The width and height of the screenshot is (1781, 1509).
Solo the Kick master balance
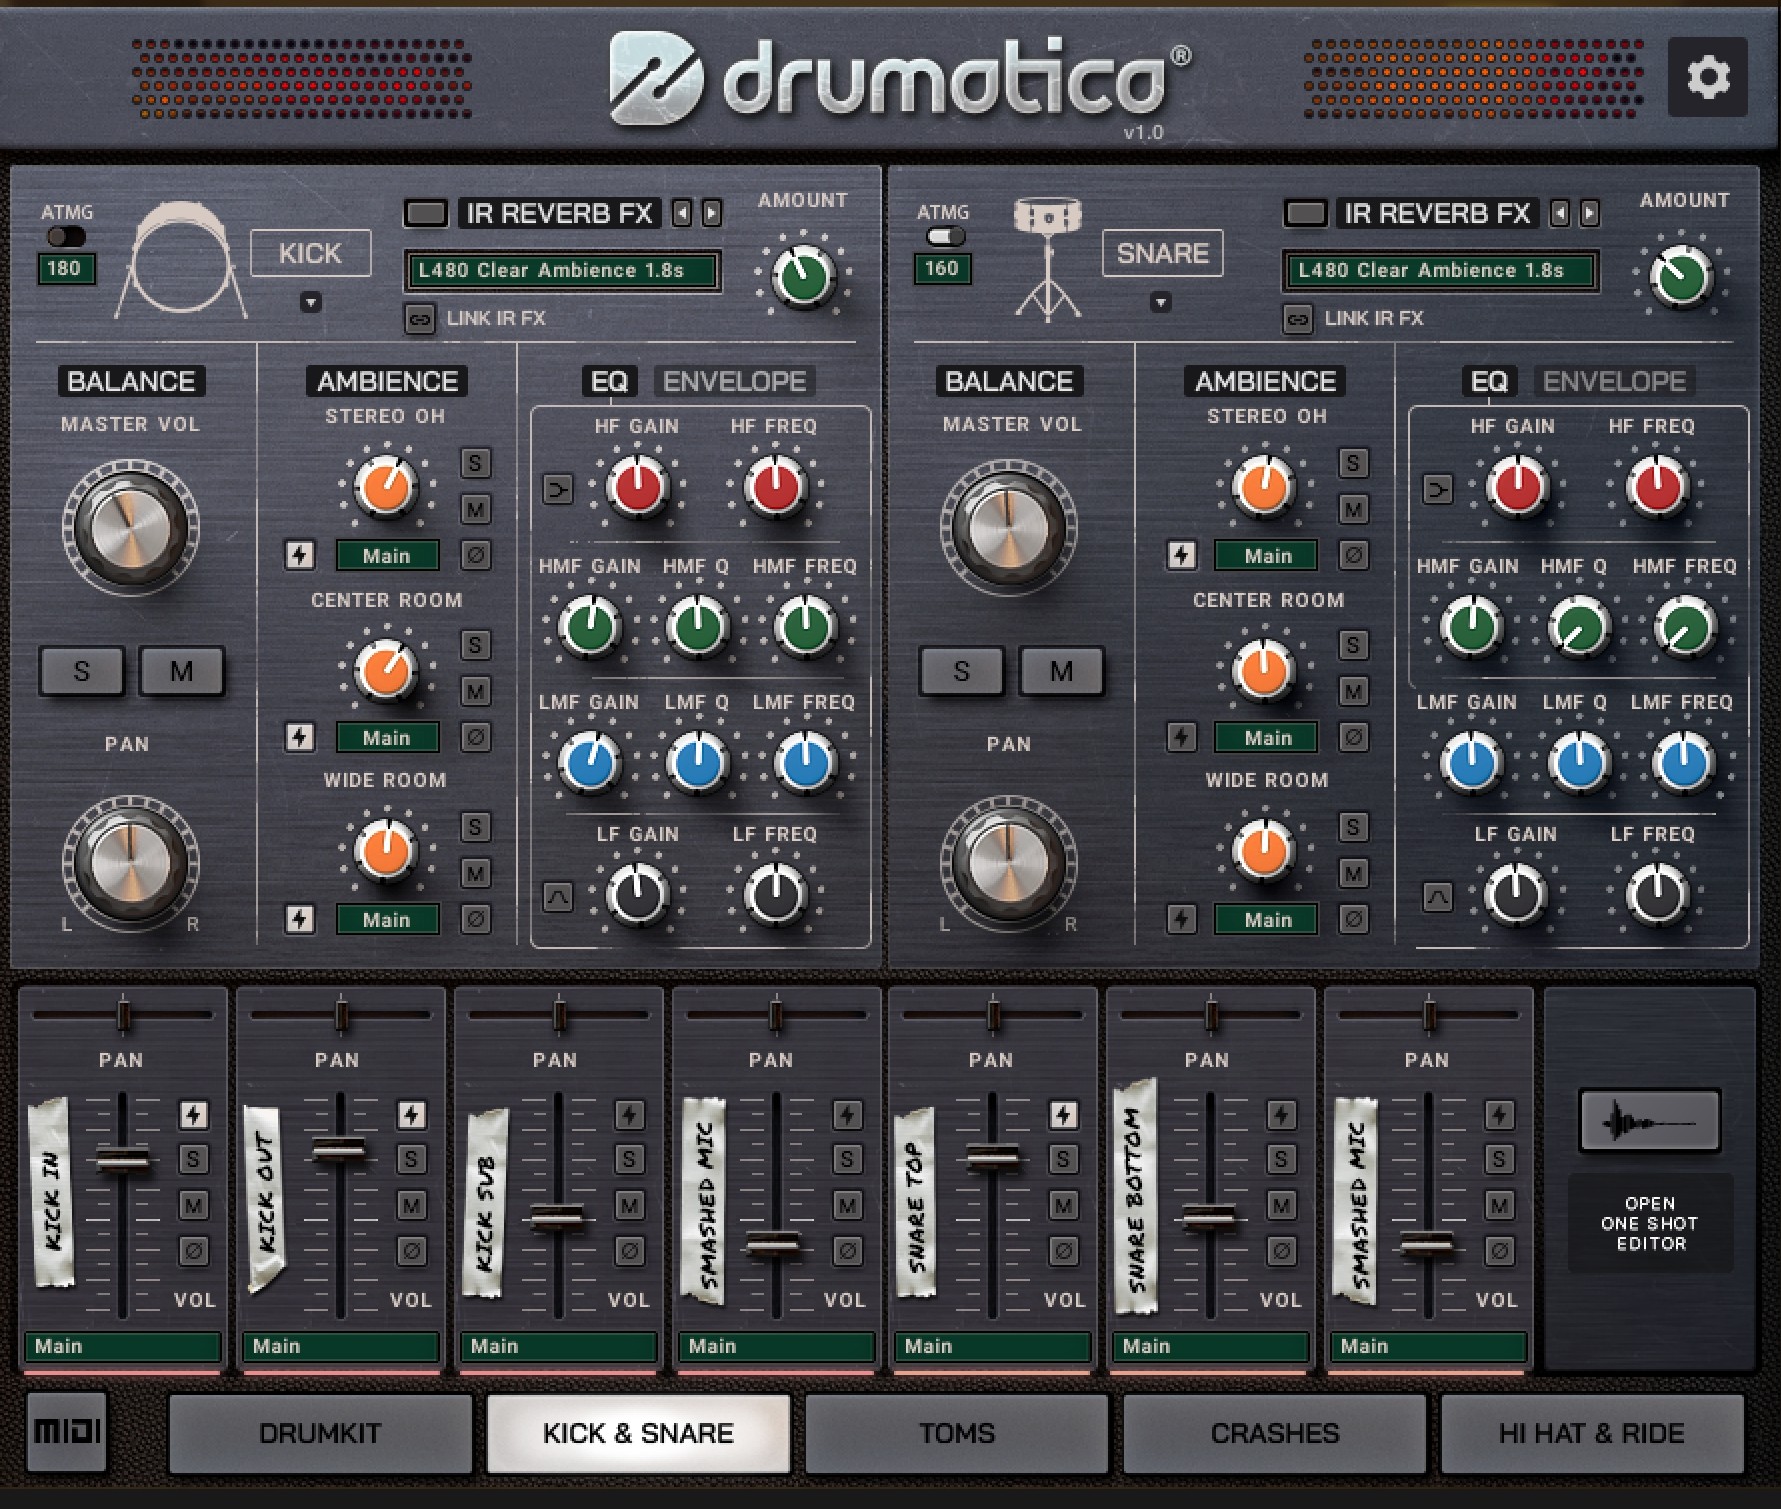pyautogui.click(x=82, y=671)
